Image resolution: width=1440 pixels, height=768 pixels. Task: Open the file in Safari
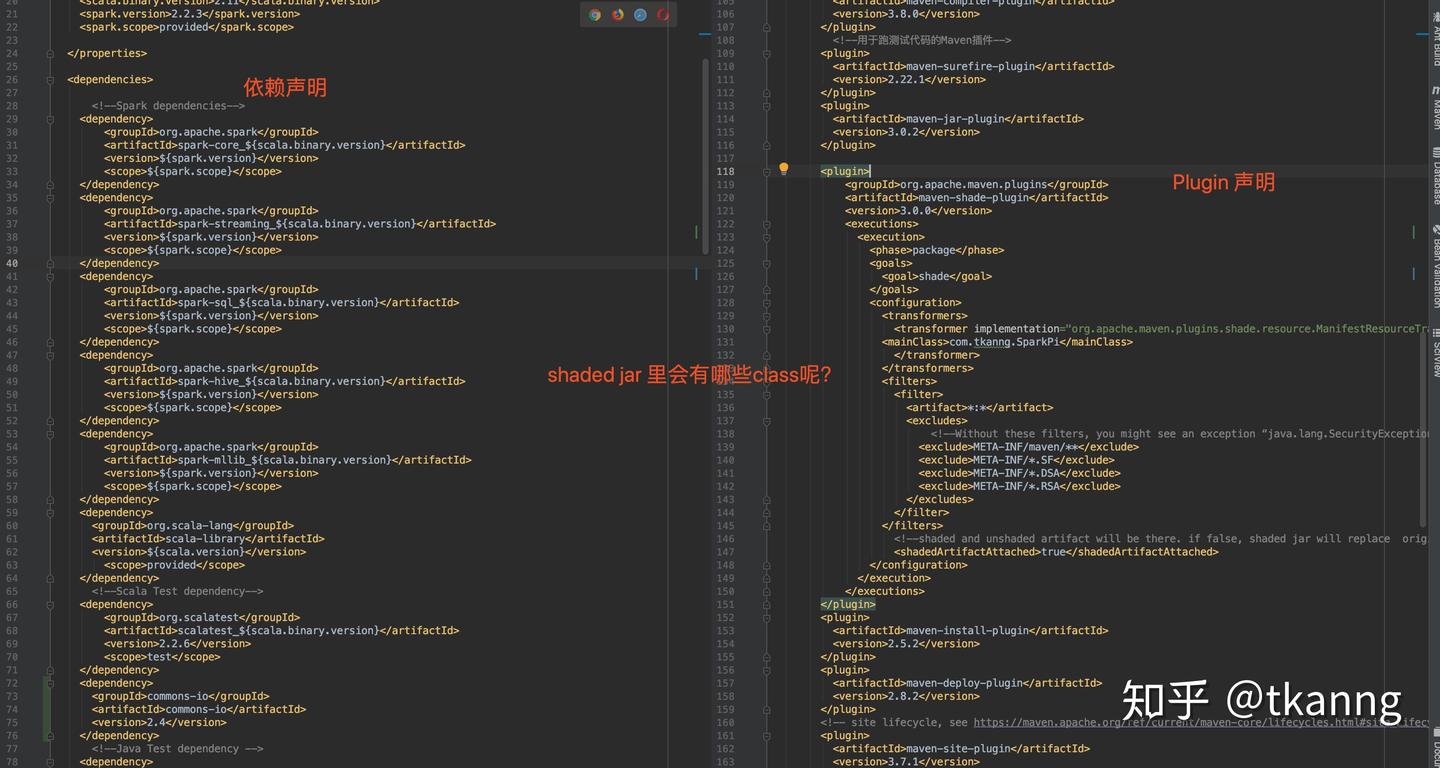640,15
